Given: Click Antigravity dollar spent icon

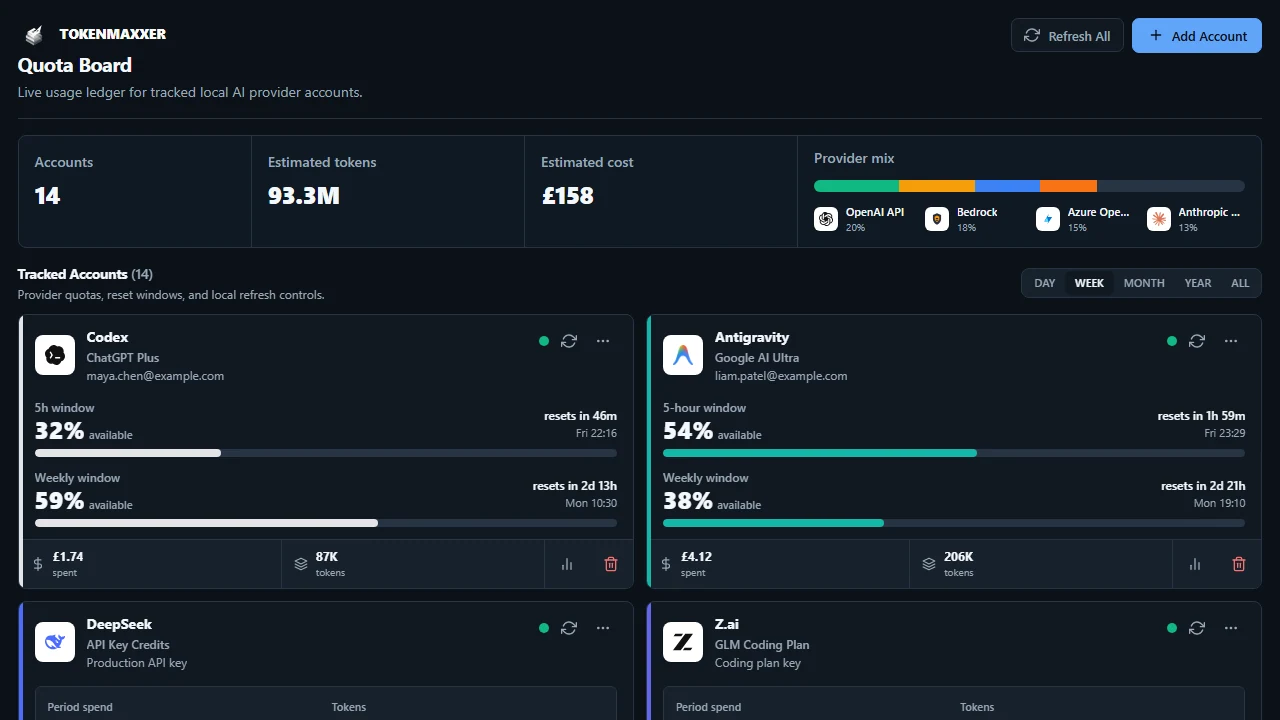Looking at the screenshot, I should (x=666, y=564).
